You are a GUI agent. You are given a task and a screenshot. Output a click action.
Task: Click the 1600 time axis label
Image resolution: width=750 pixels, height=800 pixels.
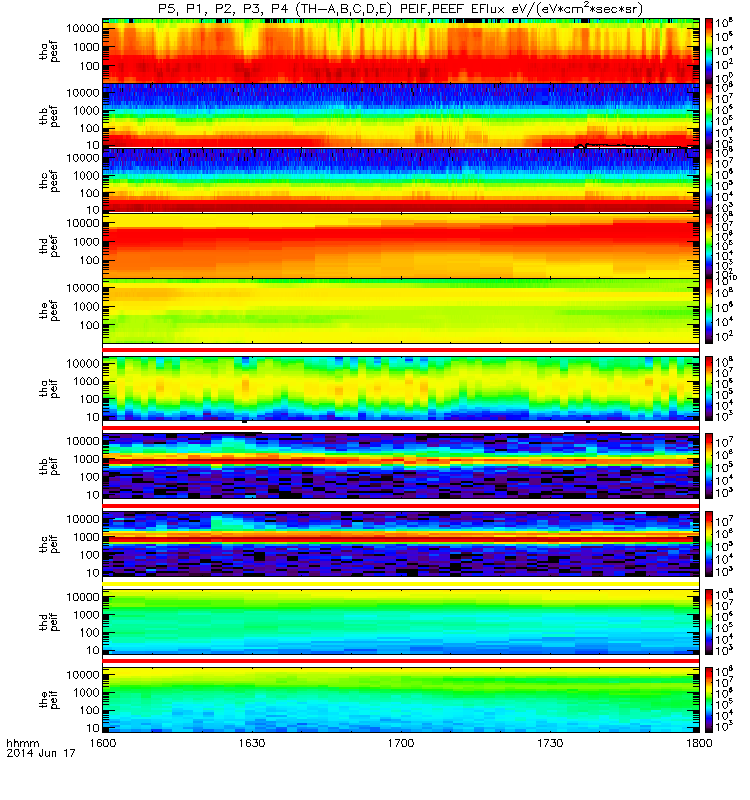[103, 743]
